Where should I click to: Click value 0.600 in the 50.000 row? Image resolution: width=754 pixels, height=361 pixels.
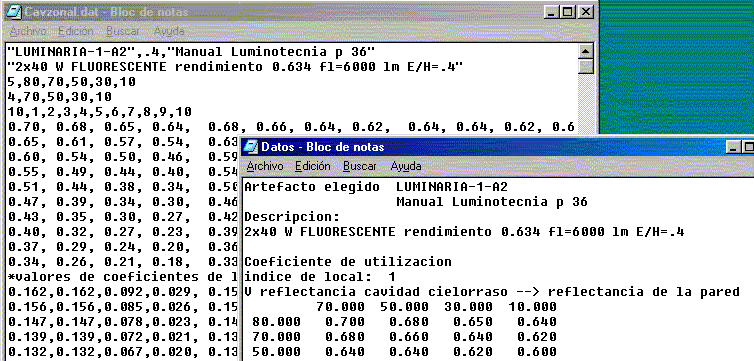click(x=537, y=352)
